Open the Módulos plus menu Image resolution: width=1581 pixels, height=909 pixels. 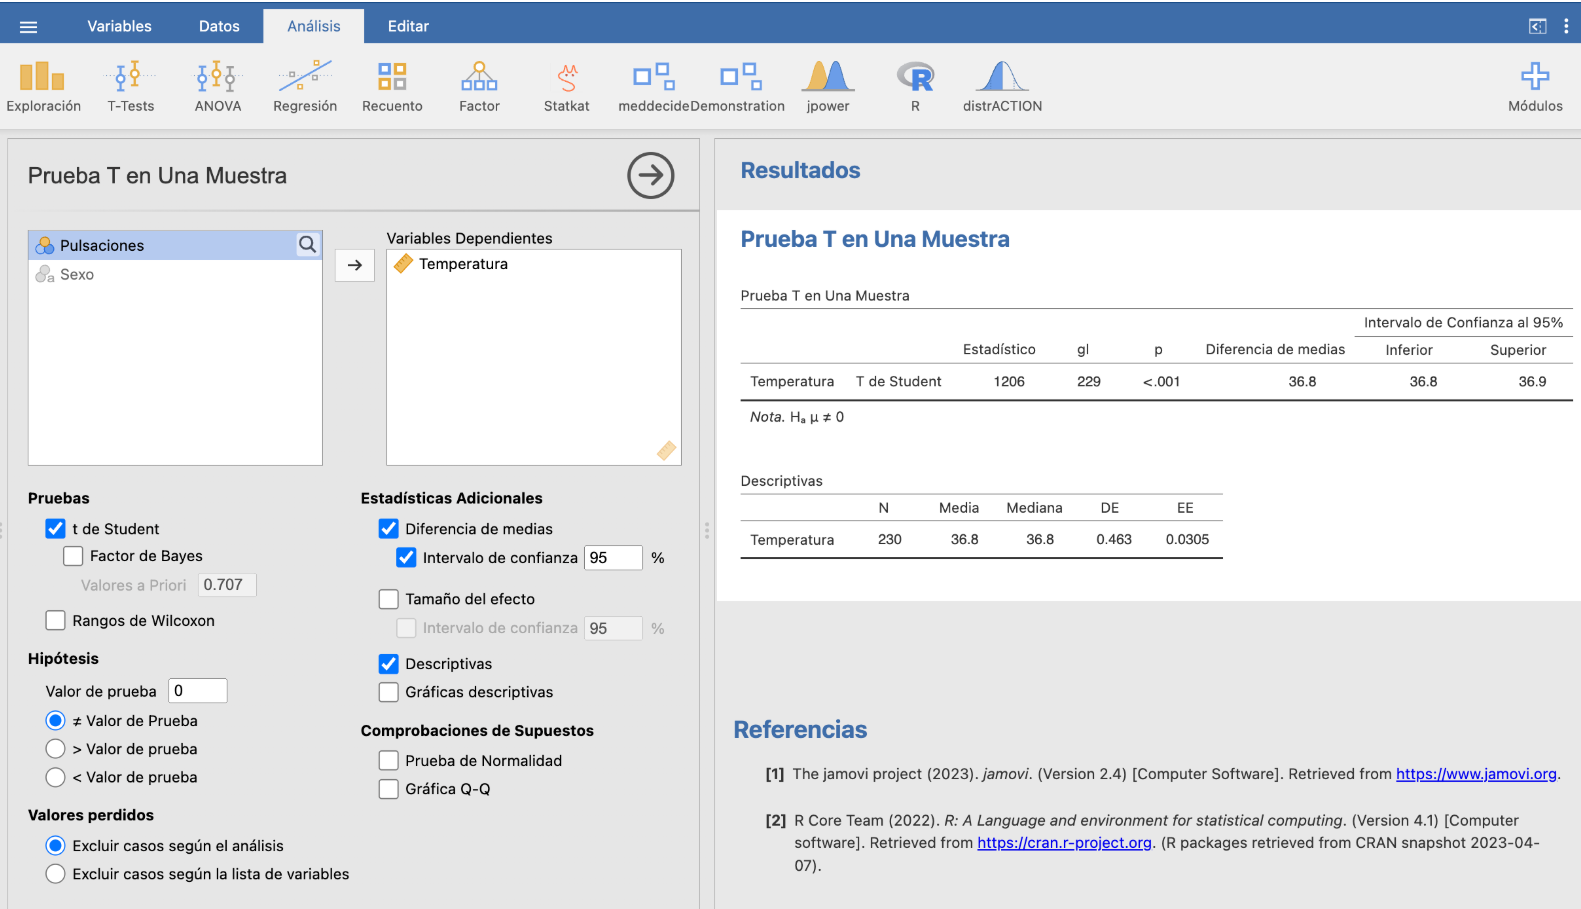click(1535, 86)
